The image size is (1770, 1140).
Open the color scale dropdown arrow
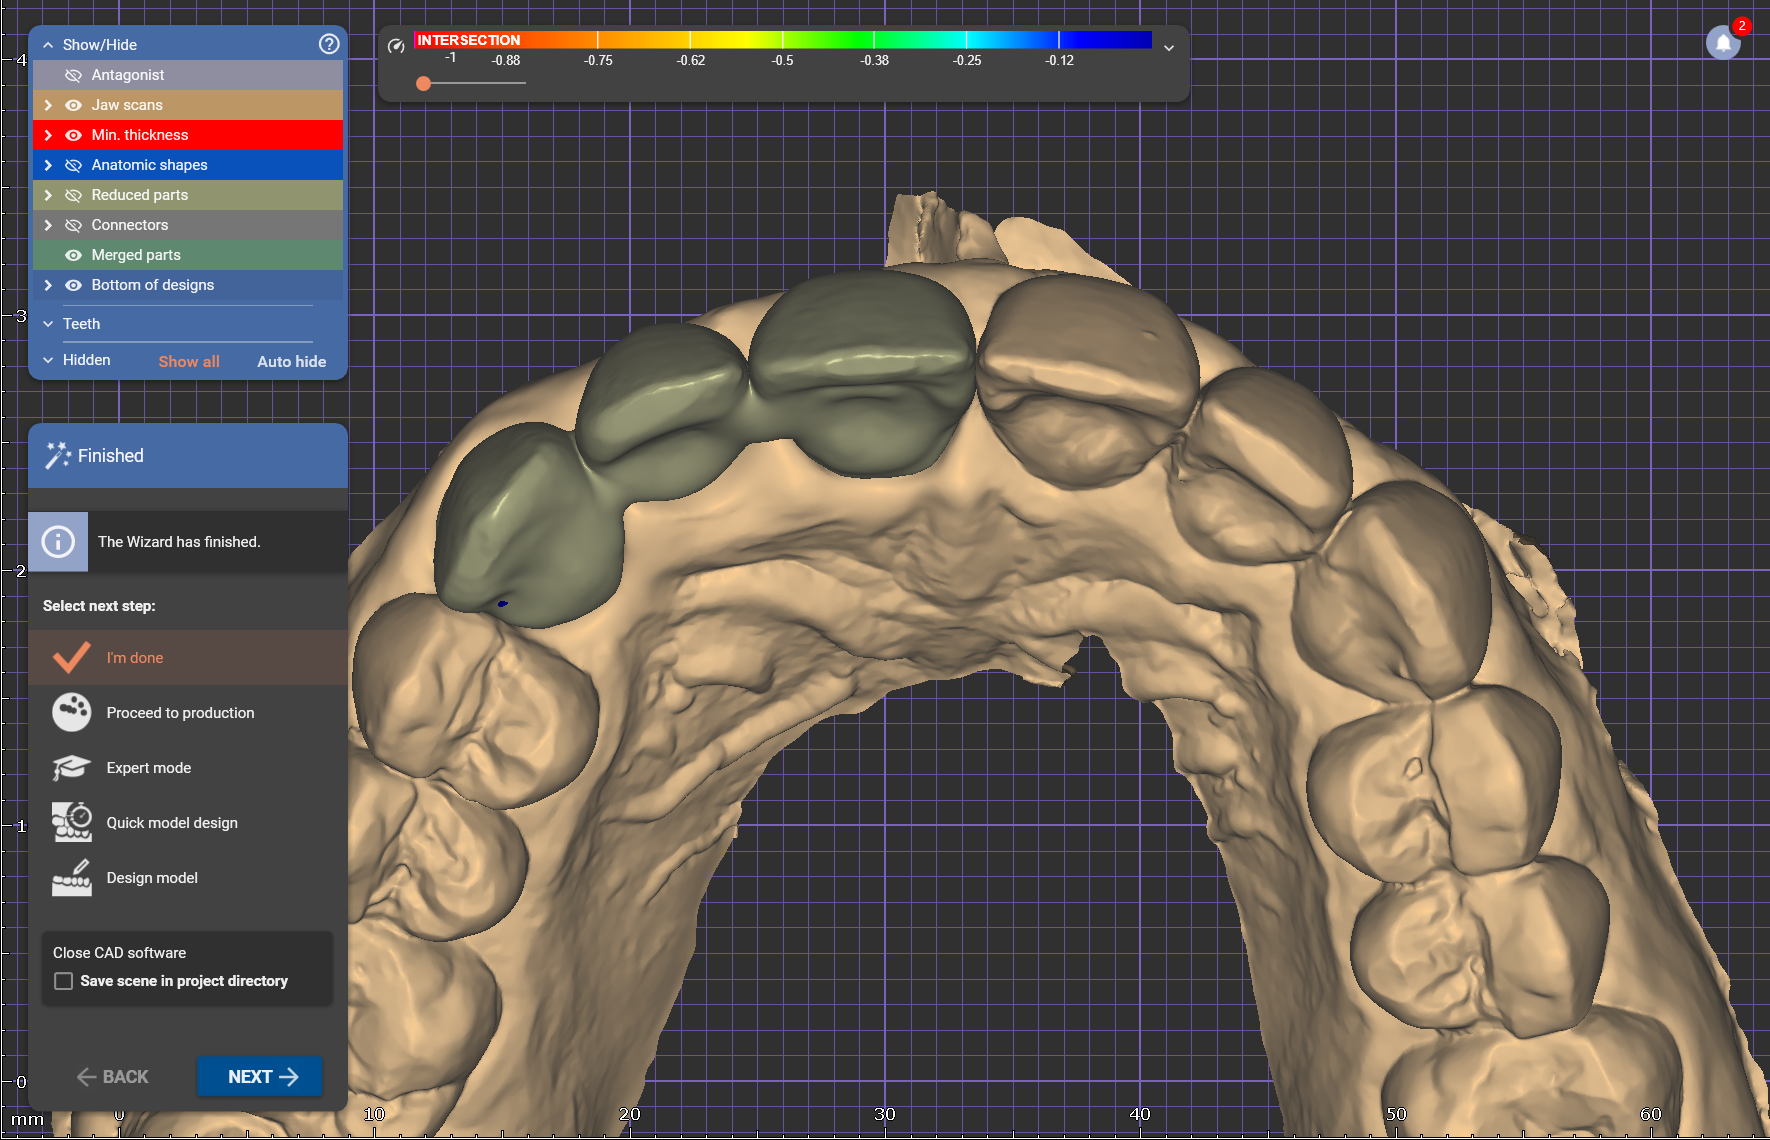[x=1168, y=47]
